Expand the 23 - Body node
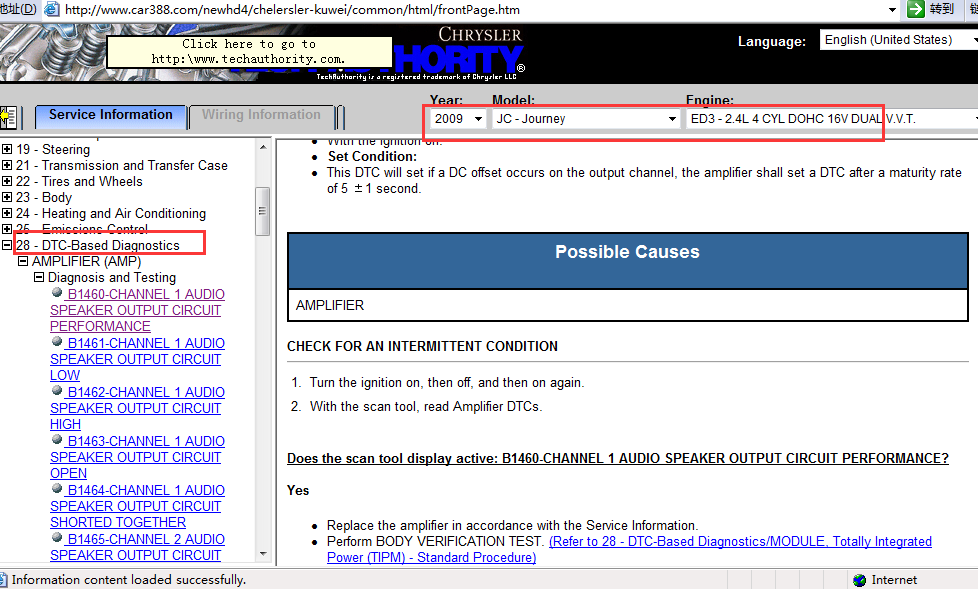 (7, 198)
